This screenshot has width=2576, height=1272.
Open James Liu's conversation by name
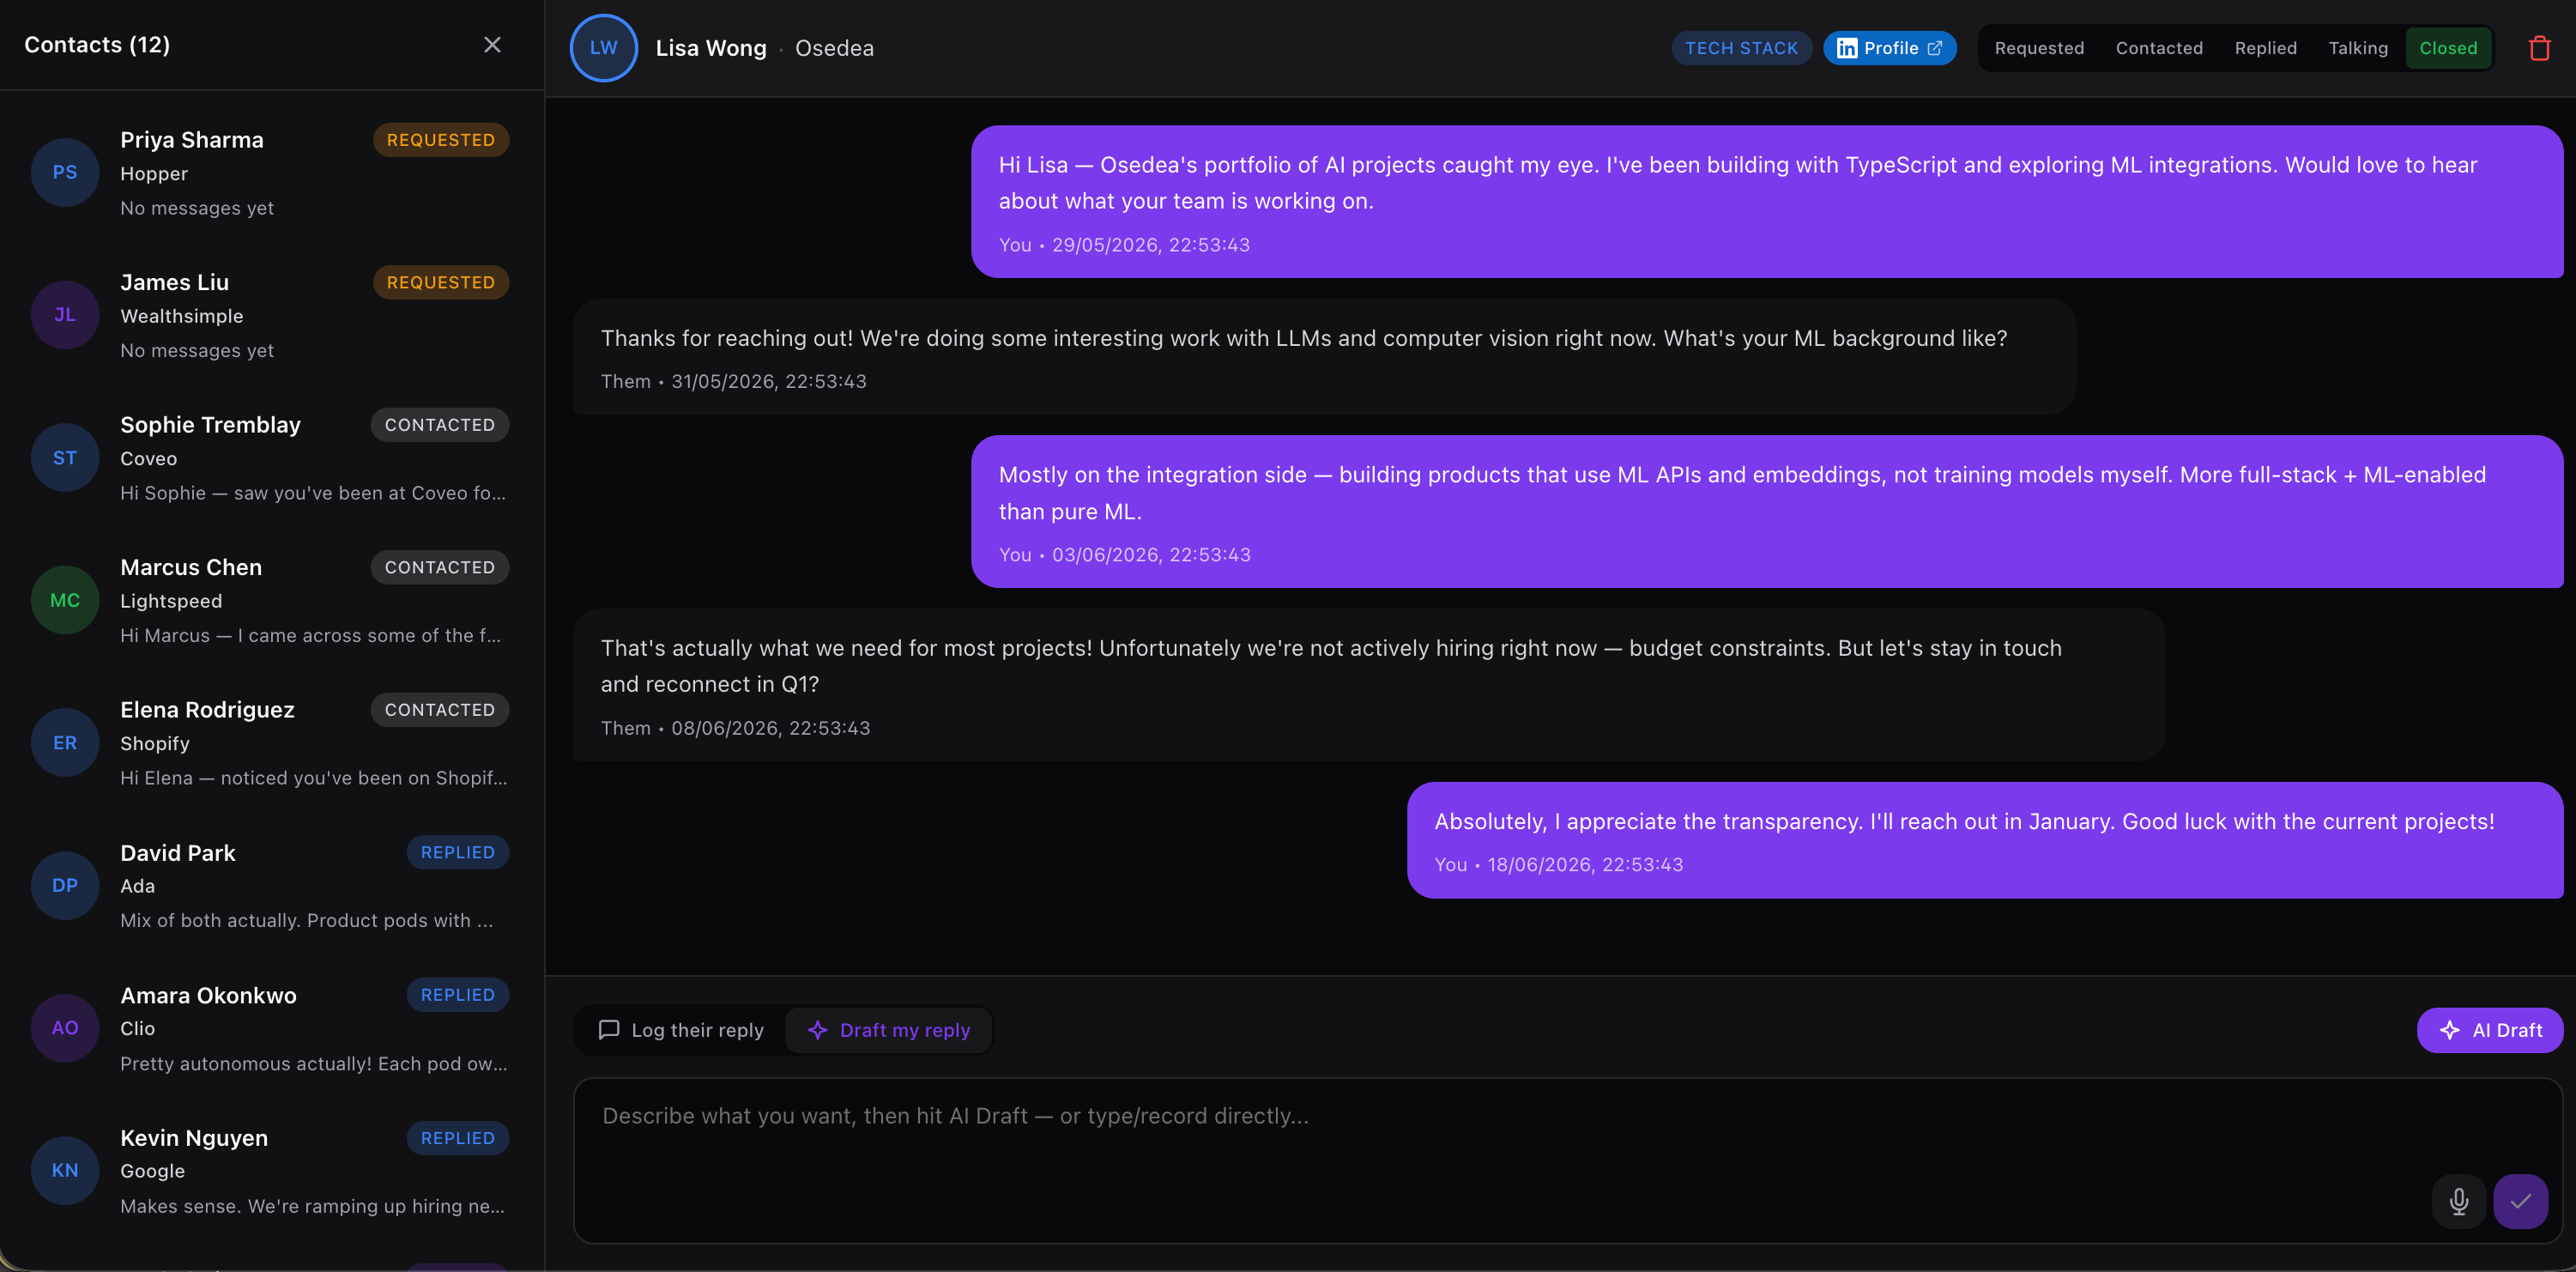pyautogui.click(x=174, y=282)
